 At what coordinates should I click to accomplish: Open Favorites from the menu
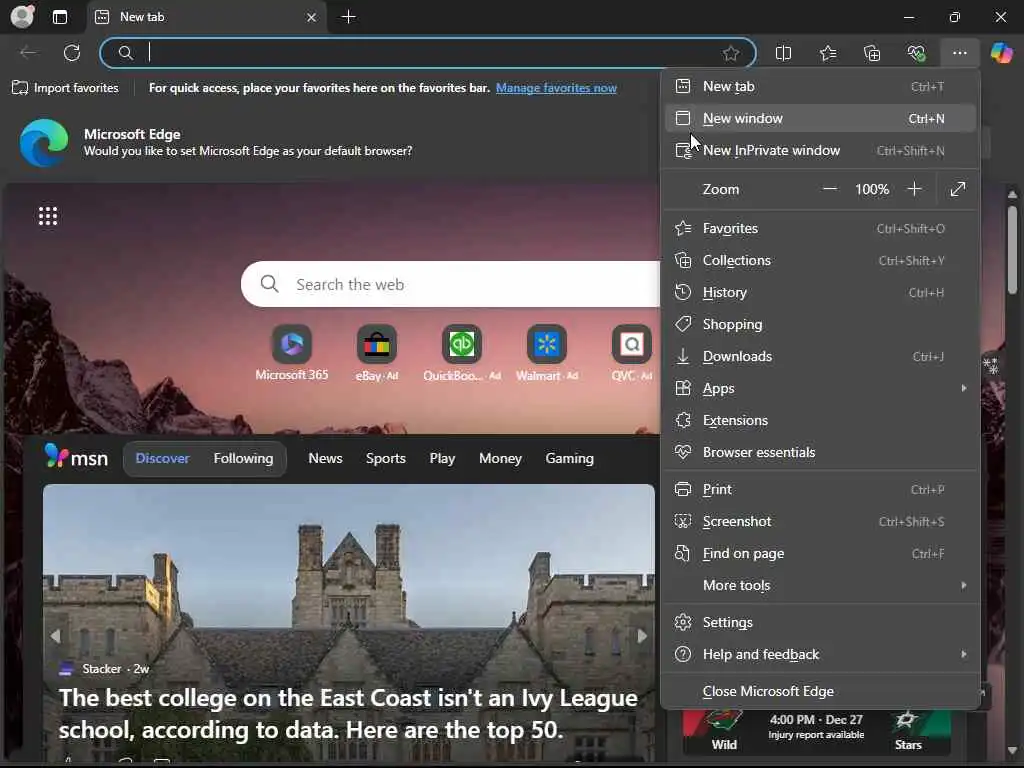coord(820,229)
